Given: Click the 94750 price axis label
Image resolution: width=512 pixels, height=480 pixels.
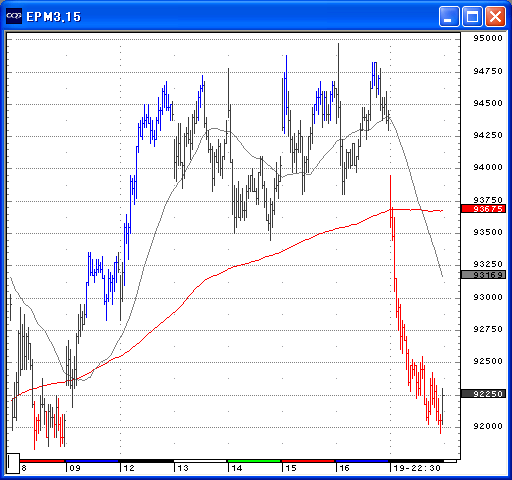Looking at the screenshot, I should point(488,71).
